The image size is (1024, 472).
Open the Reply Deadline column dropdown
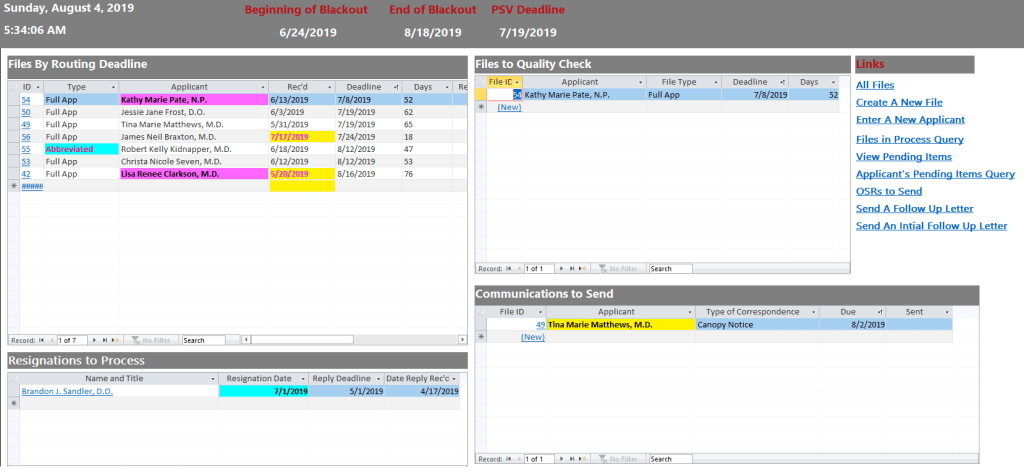[x=378, y=379]
